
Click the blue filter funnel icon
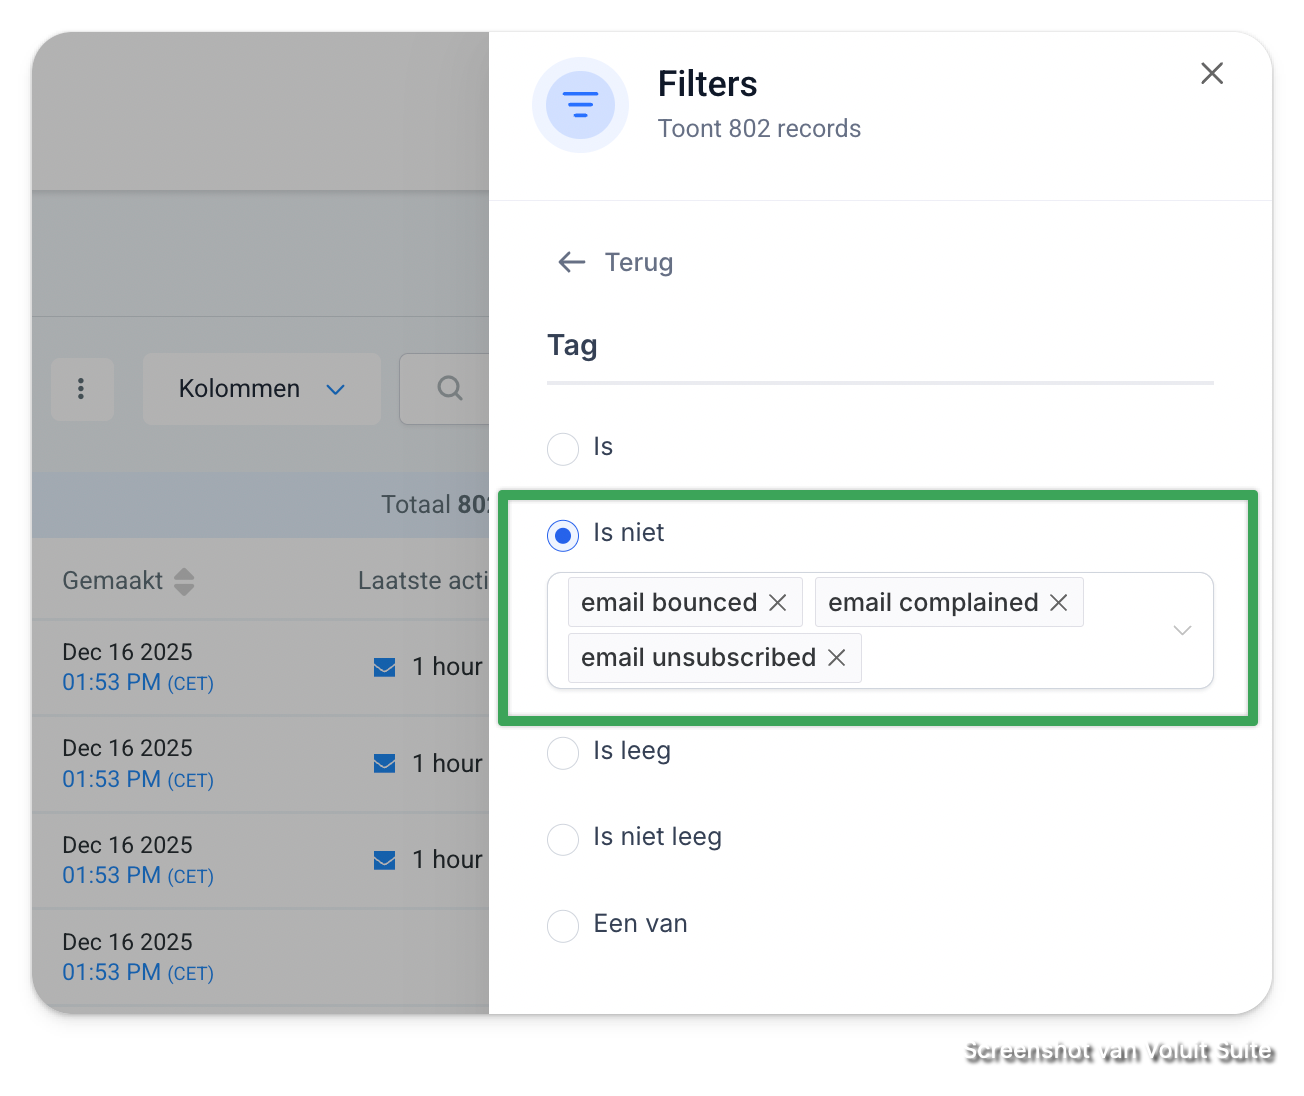pos(580,105)
